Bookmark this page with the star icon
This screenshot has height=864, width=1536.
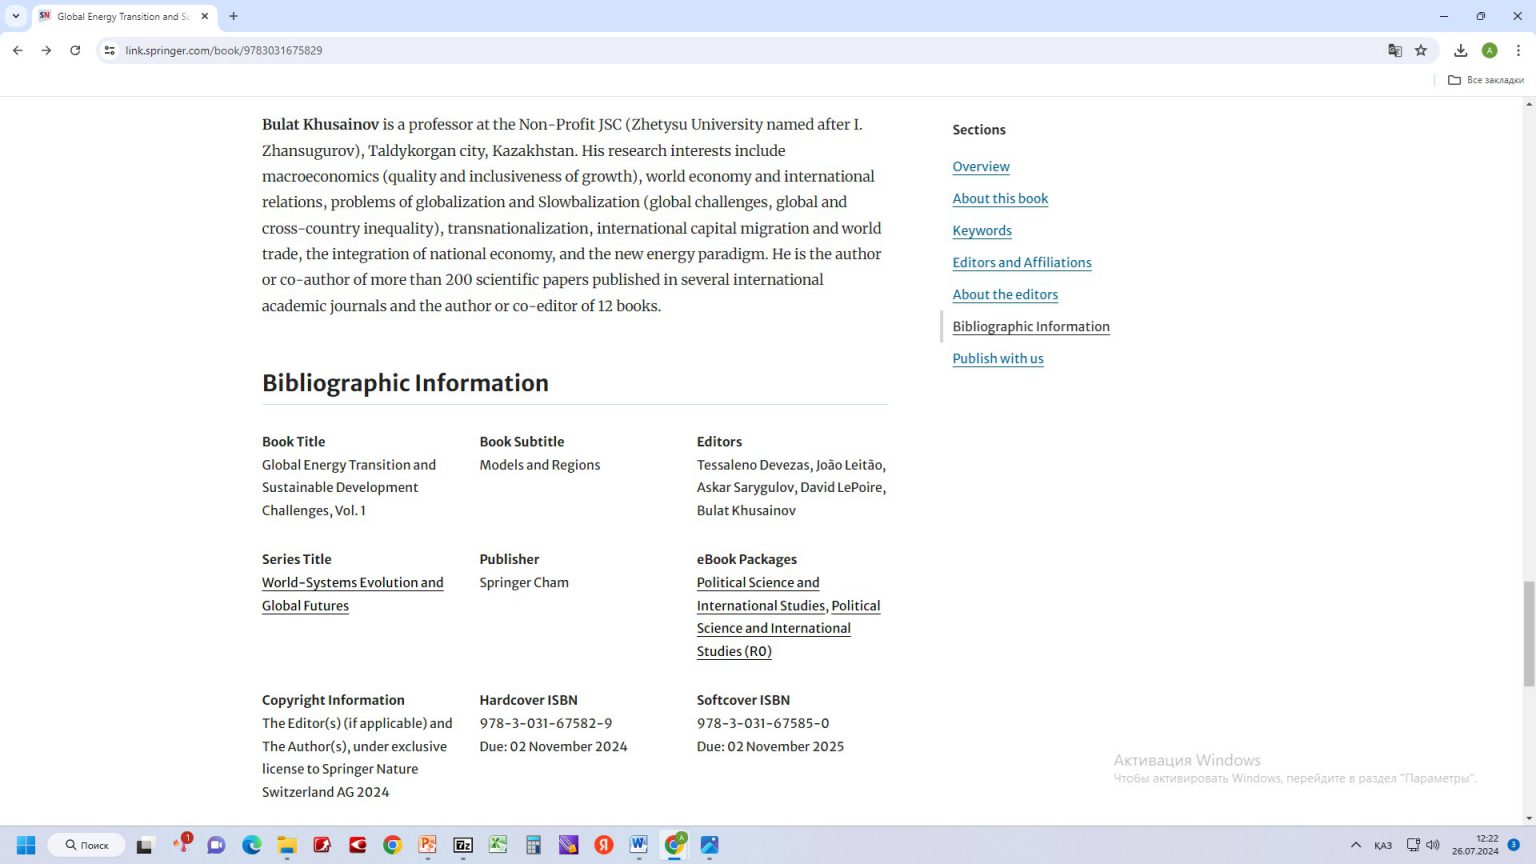click(1421, 50)
